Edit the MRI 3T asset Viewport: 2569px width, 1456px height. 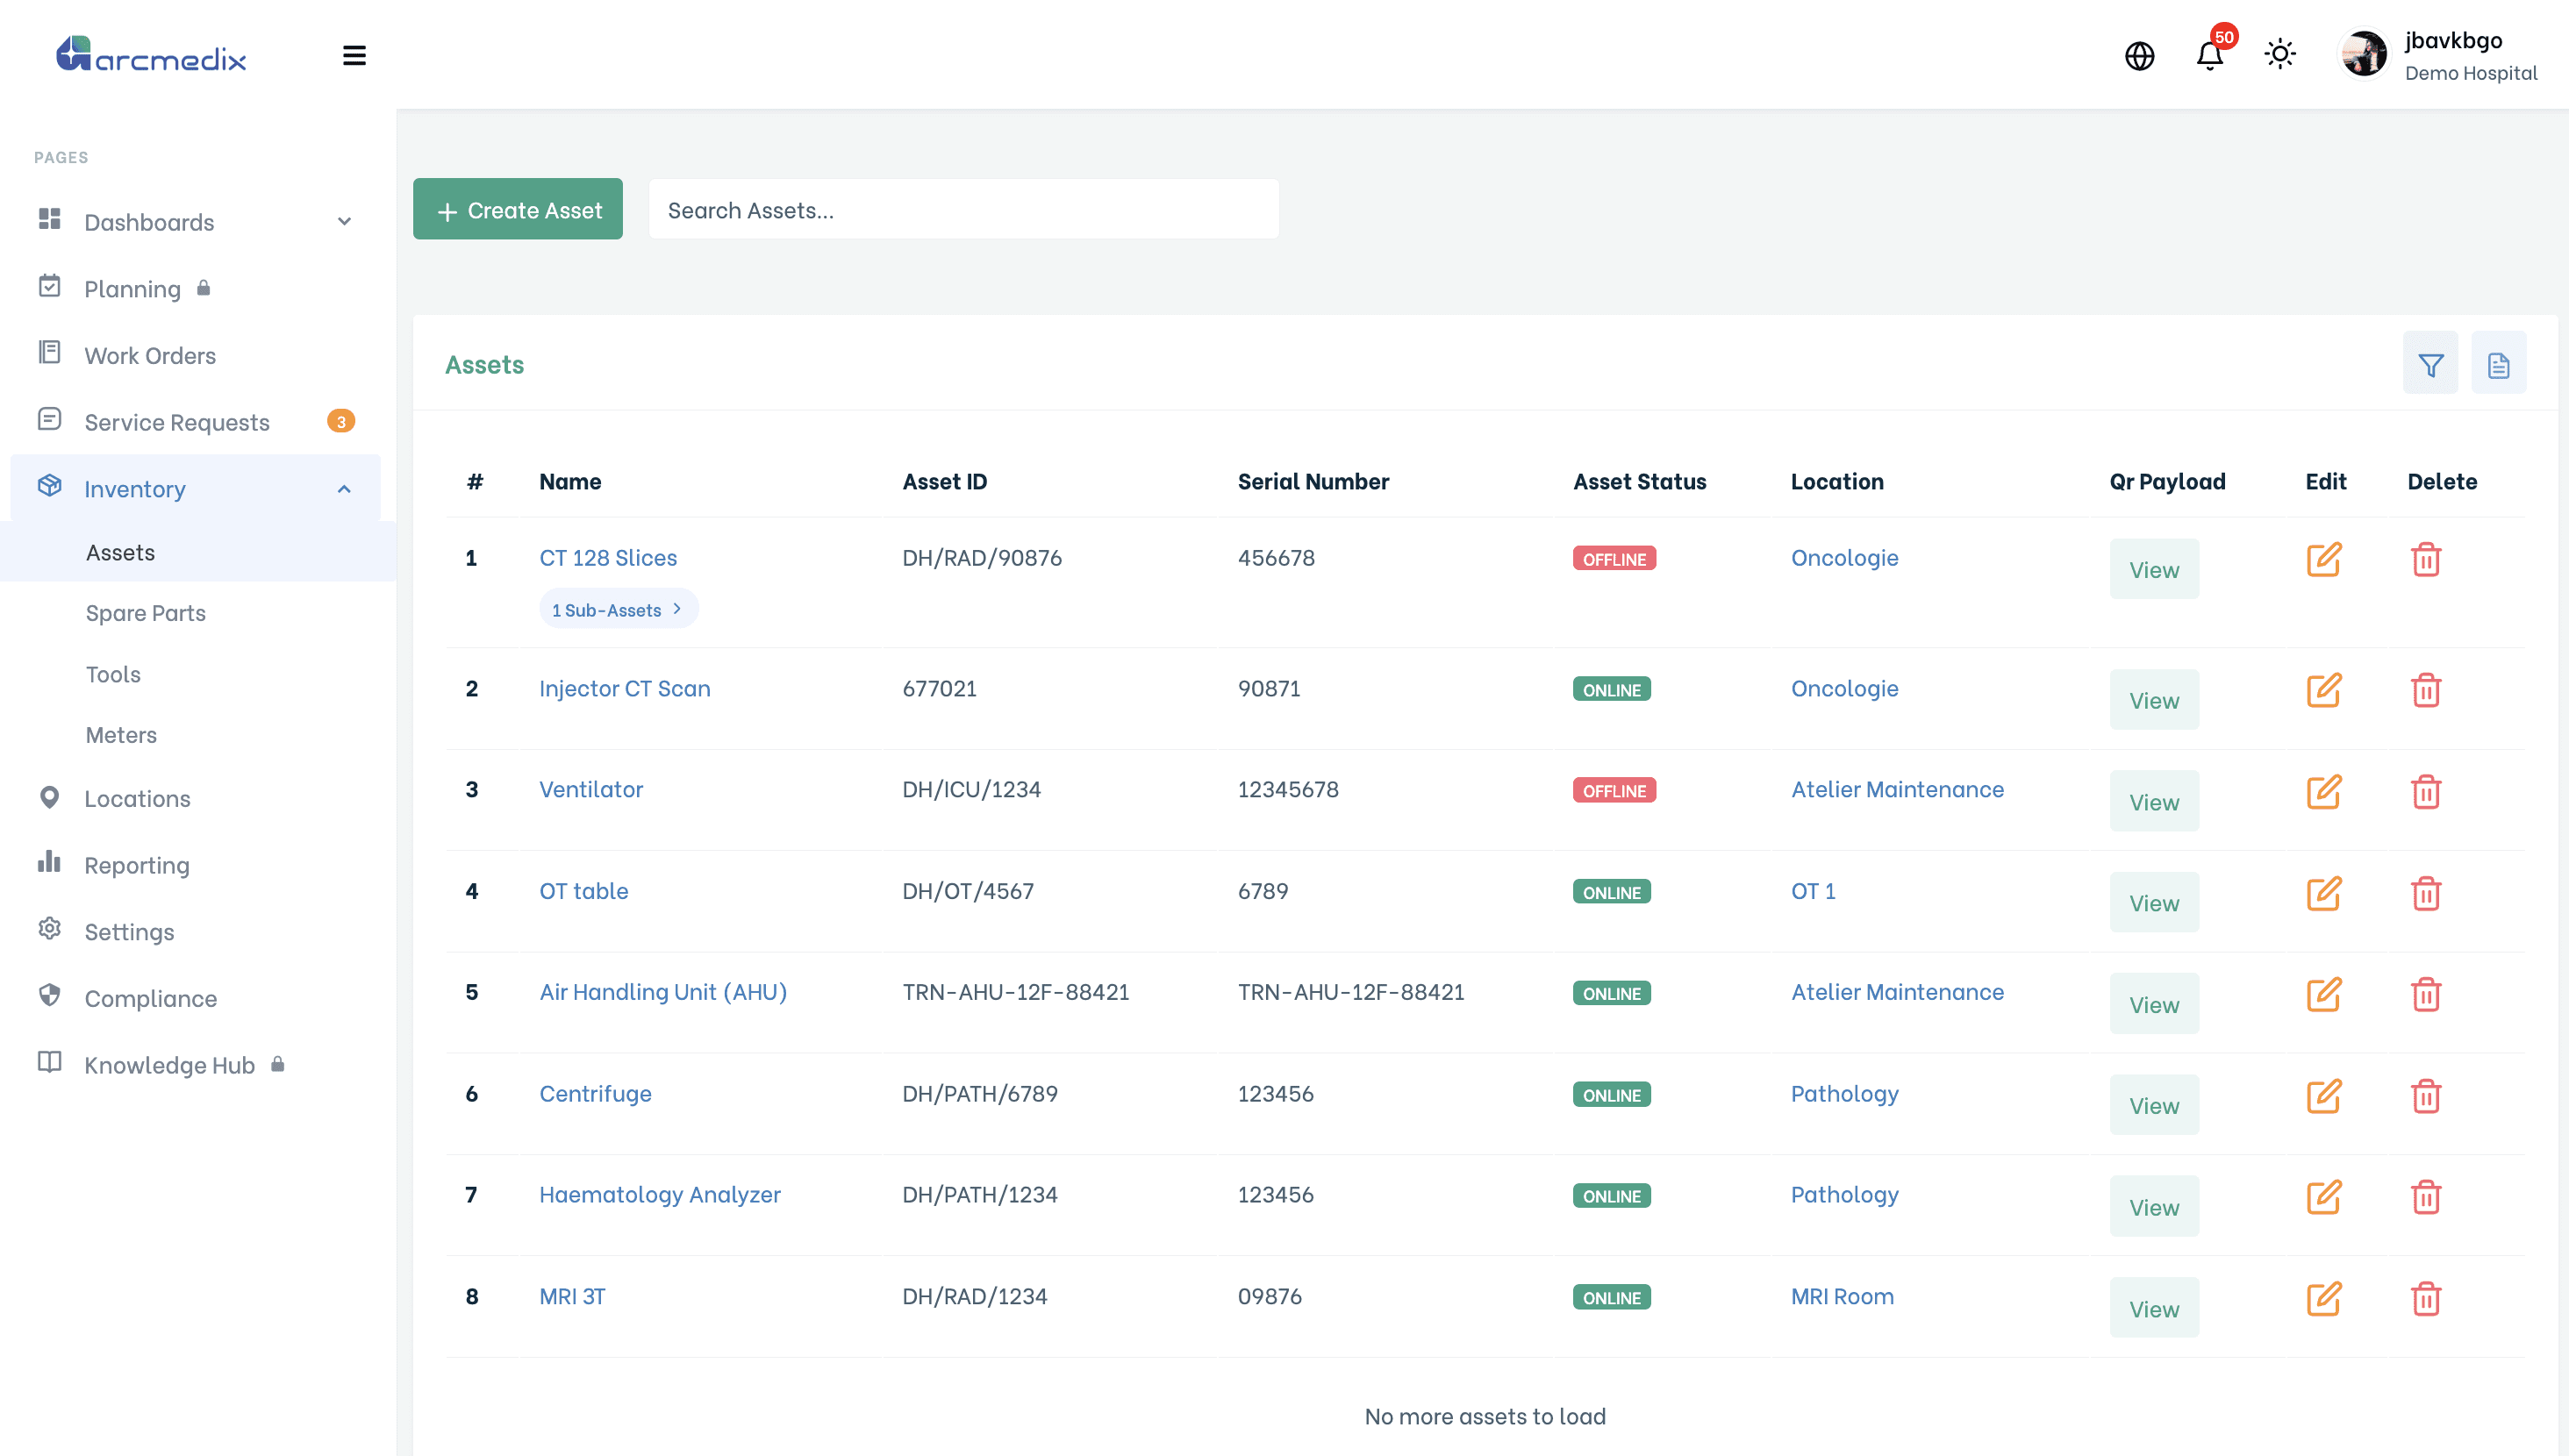pos(2323,1298)
